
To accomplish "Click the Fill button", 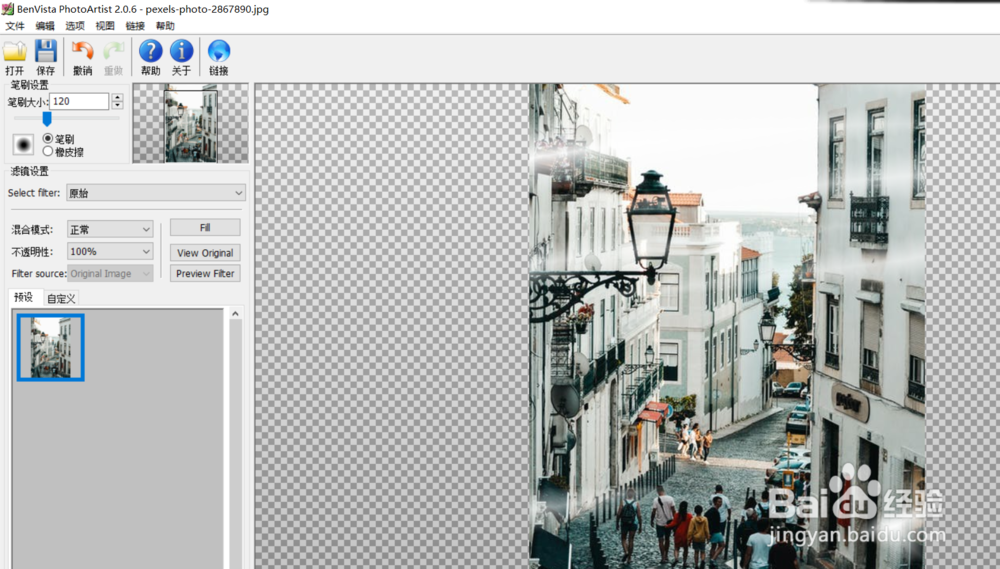I will 205,228.
